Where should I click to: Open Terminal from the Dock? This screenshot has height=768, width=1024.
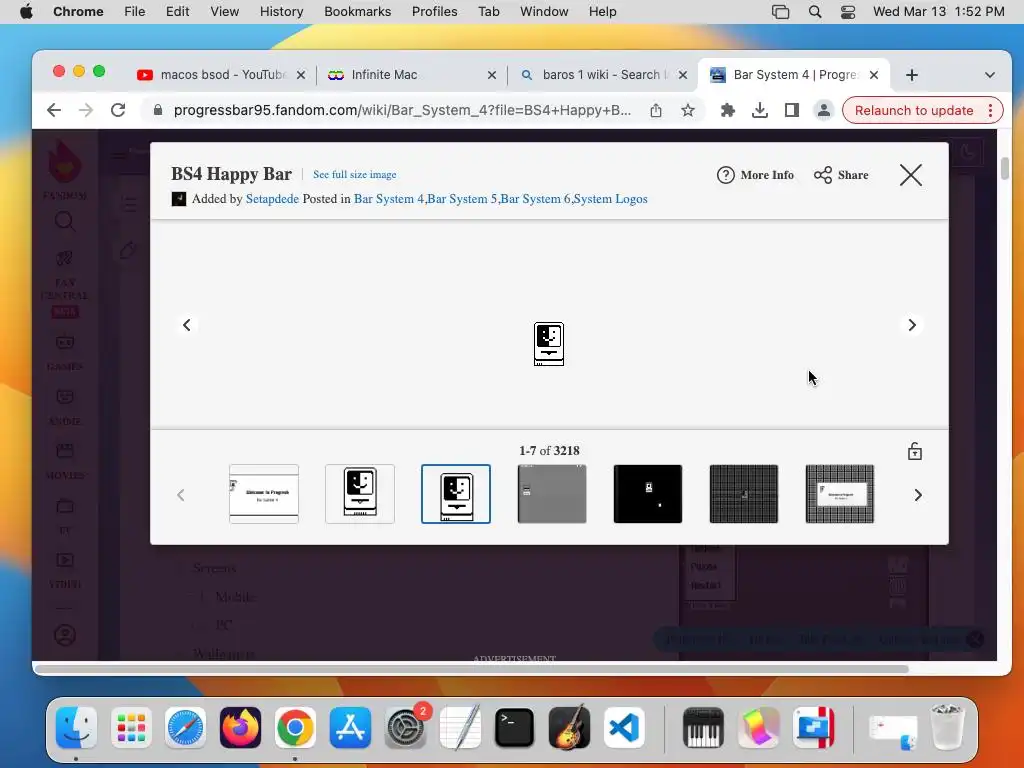point(514,727)
